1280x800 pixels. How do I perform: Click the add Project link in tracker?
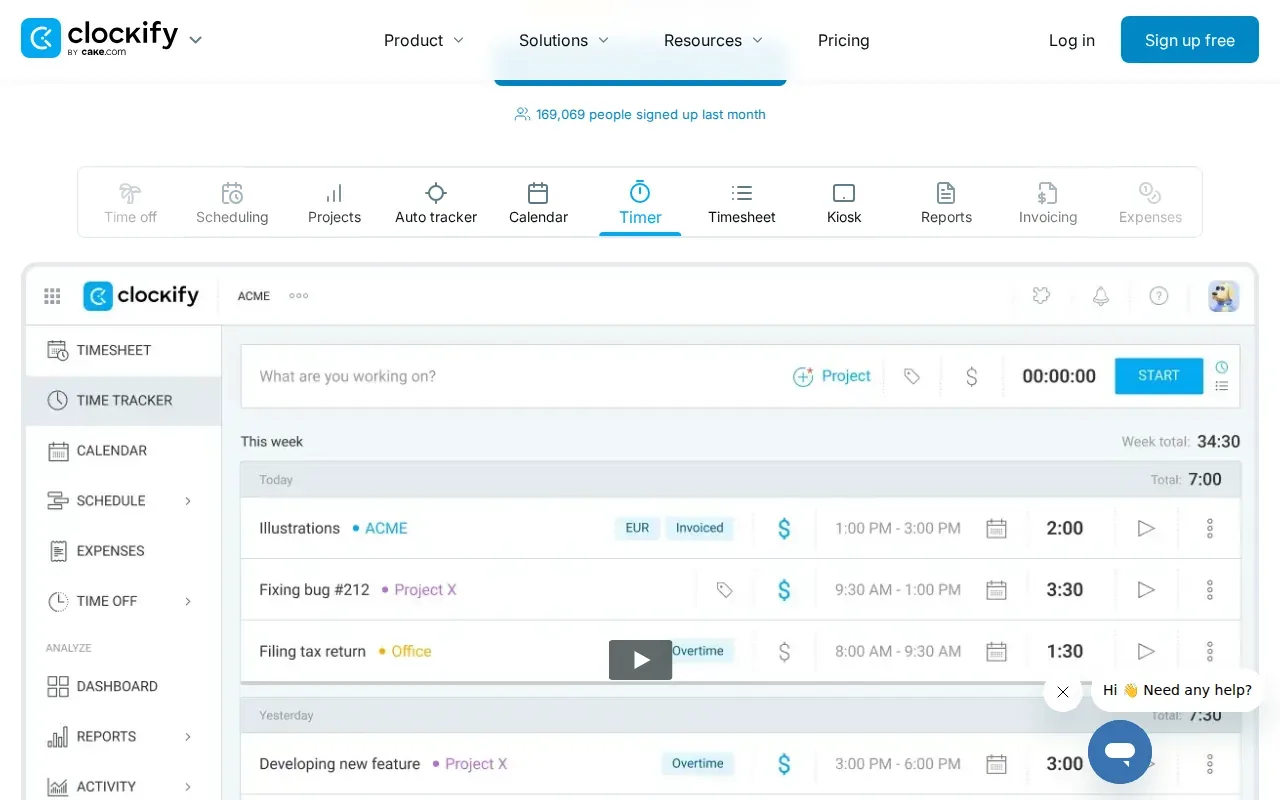[832, 376]
